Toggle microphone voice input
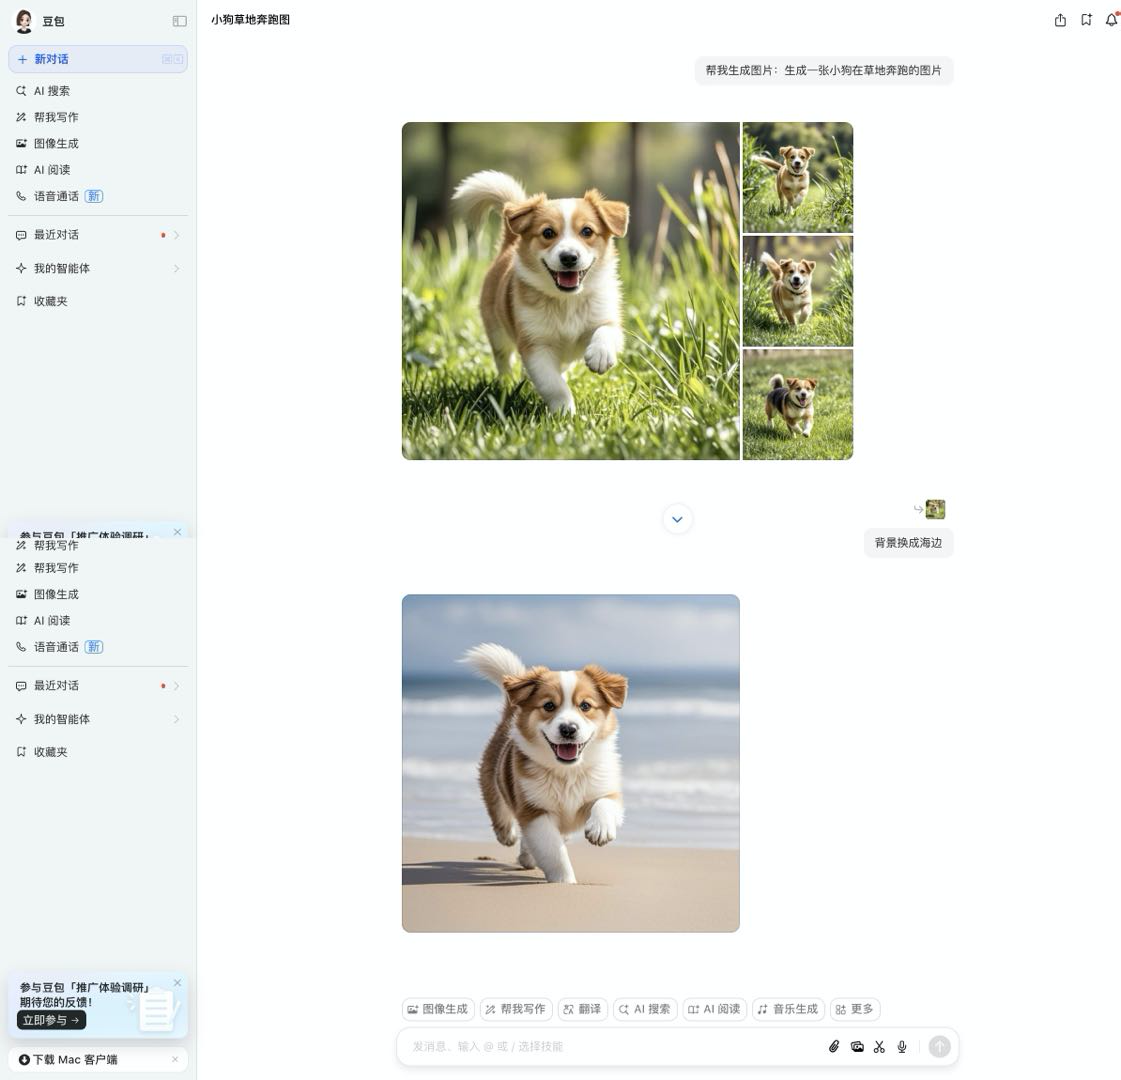This screenshot has height=1080, width=1121. point(902,1047)
